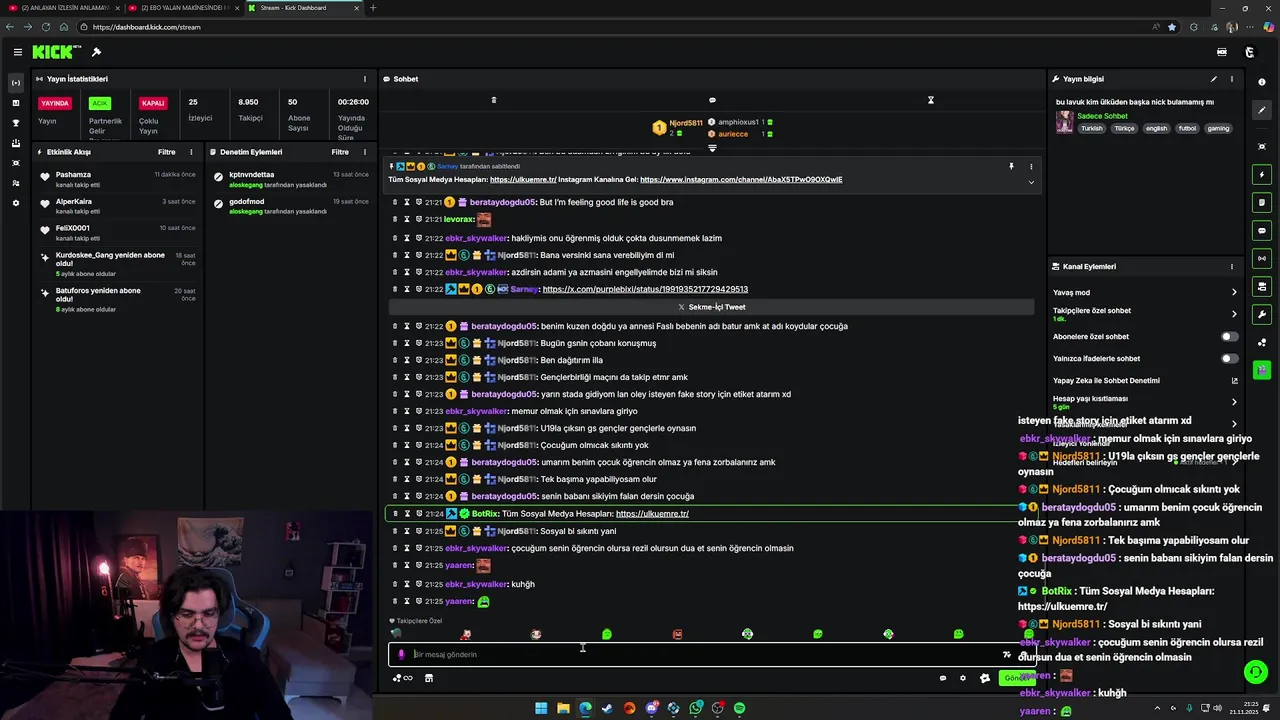Open the hamburger menu beside the Kick logo

(x=17, y=52)
